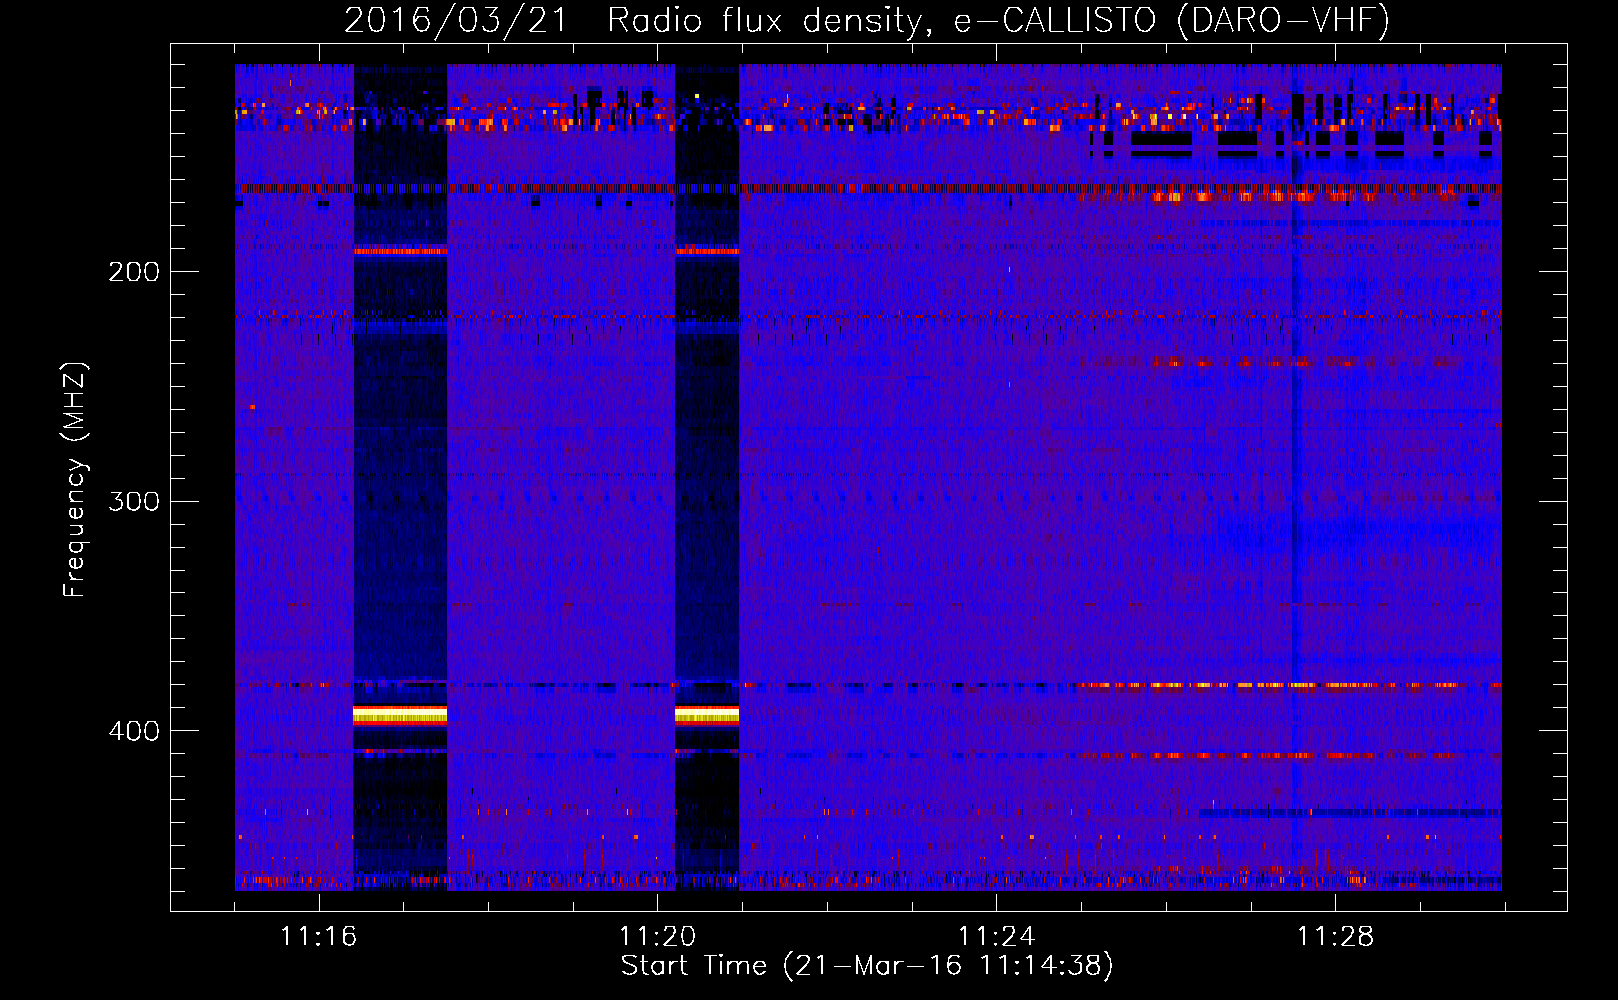The image size is (1618, 1000).
Task: Click the "Start Time (21-Mar-16 11:14:38)" label
Action: (x=867, y=966)
